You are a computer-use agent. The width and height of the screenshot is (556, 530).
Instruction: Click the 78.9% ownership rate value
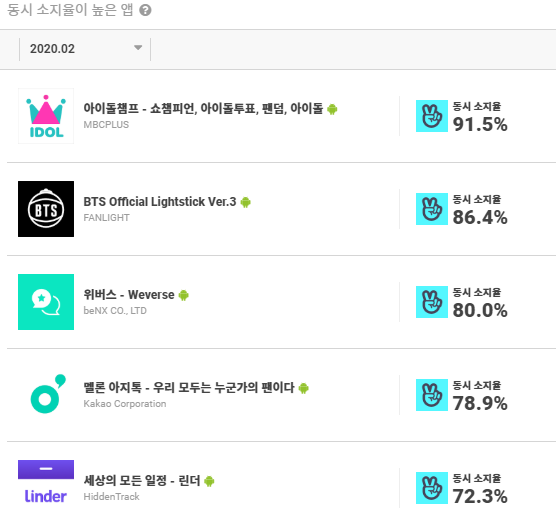[480, 403]
